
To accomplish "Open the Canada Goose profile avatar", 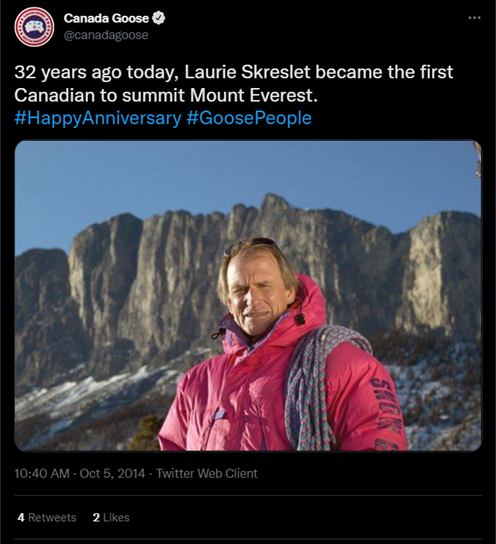I will coord(34,27).
